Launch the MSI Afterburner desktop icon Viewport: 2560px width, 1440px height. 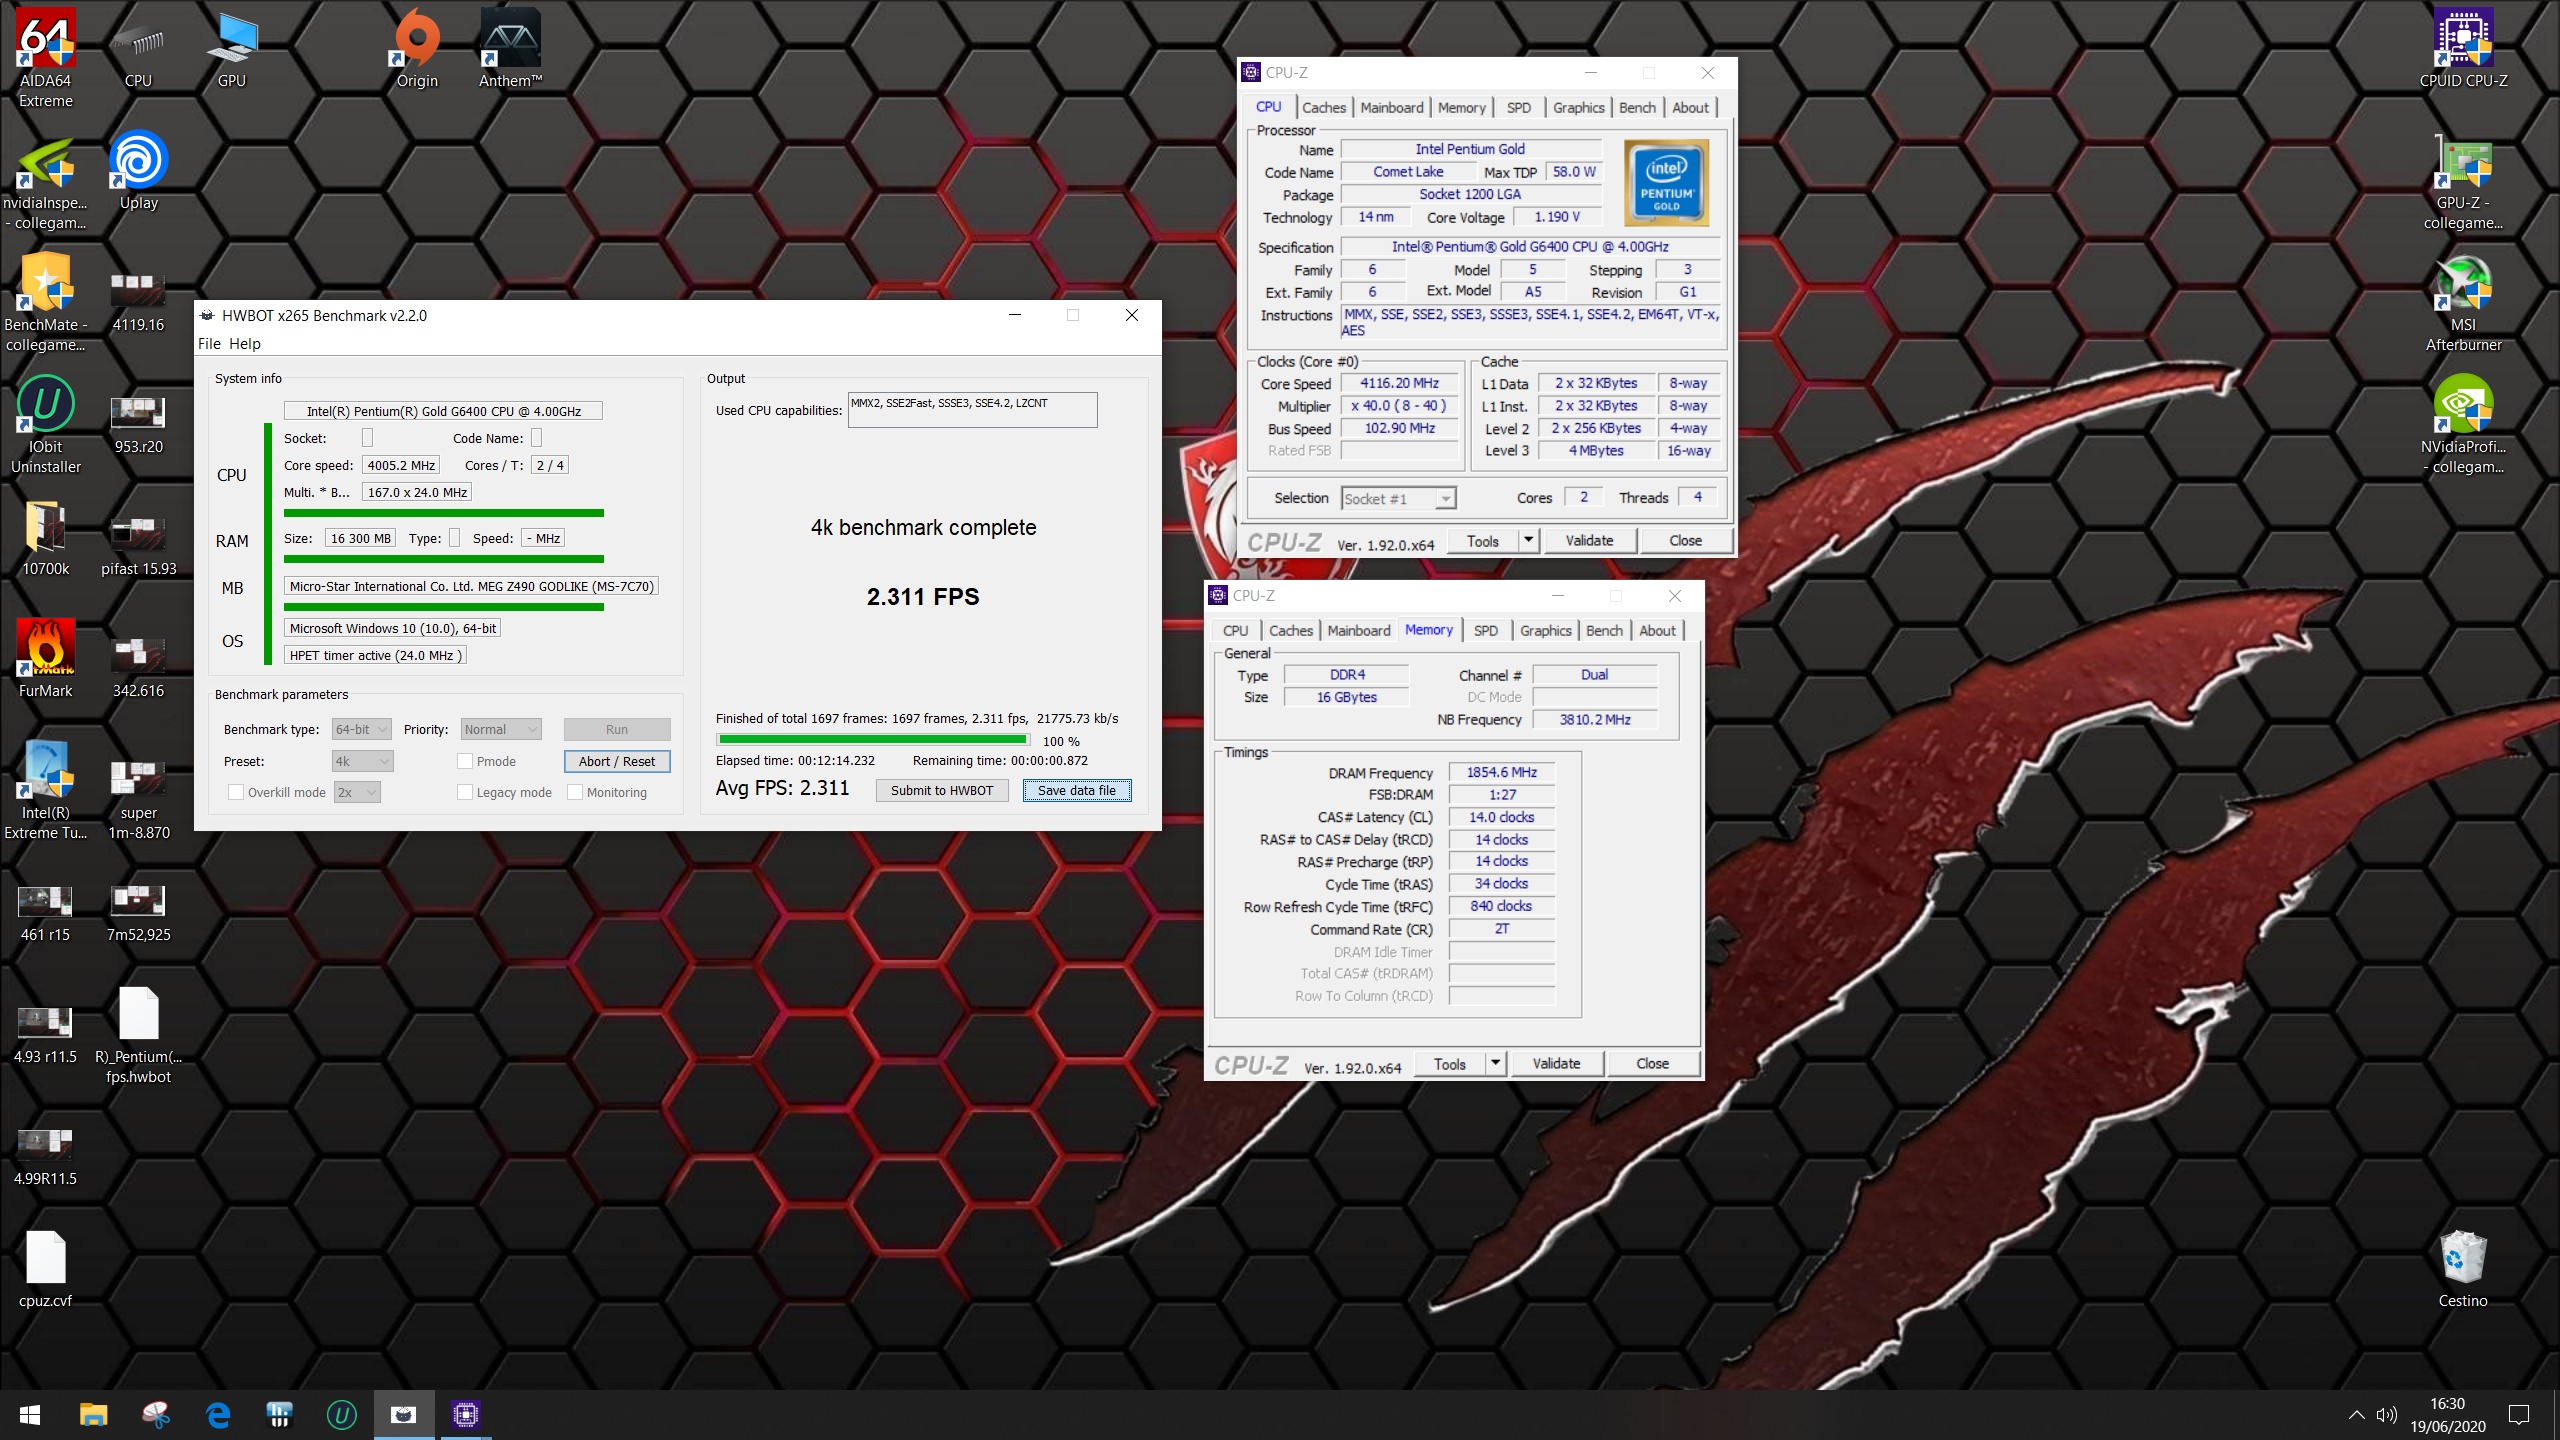2463,304
